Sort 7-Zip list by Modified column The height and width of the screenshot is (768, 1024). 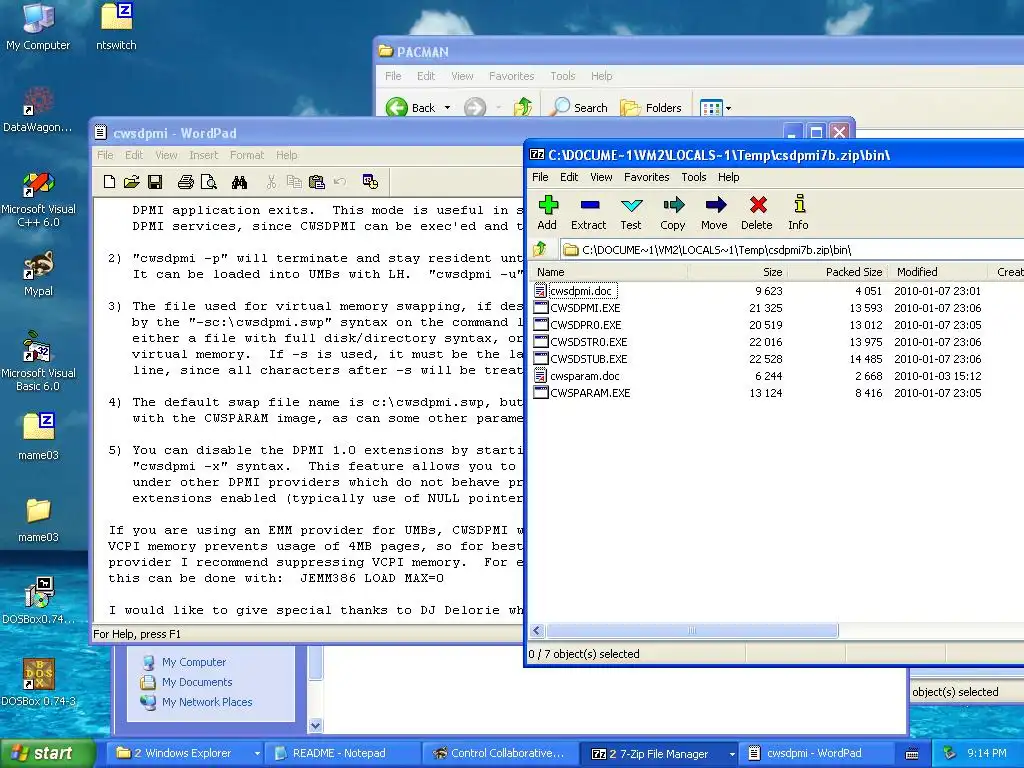pos(938,272)
